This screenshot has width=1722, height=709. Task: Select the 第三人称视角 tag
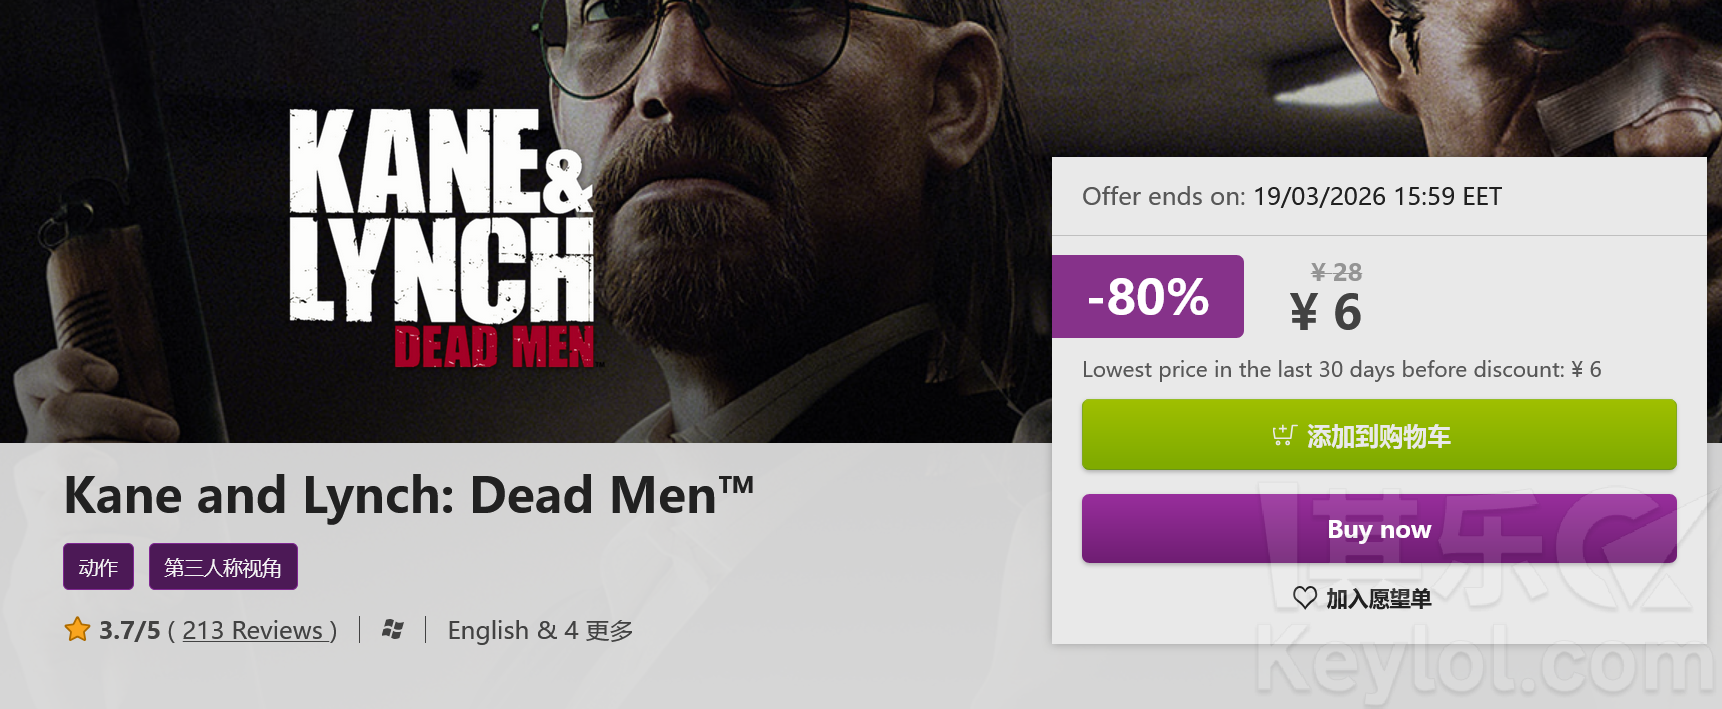[223, 567]
